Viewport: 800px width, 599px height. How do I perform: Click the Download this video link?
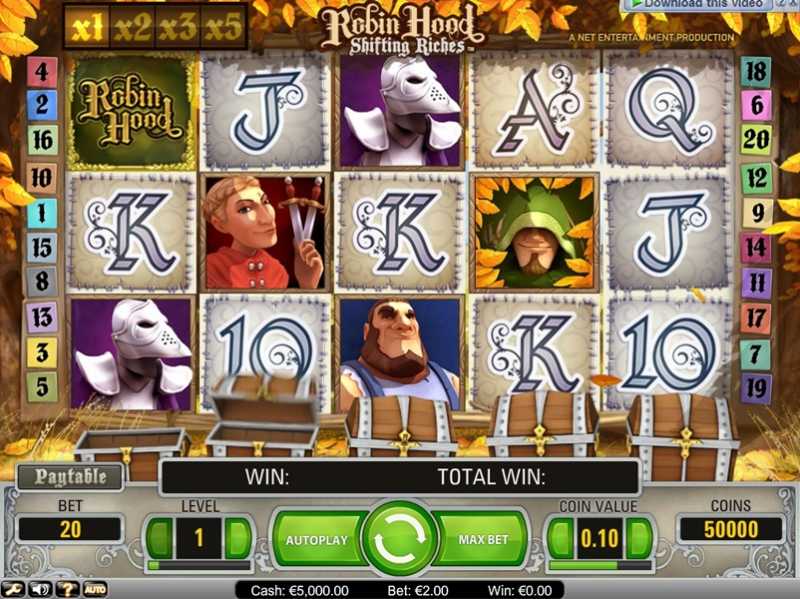[703, 5]
